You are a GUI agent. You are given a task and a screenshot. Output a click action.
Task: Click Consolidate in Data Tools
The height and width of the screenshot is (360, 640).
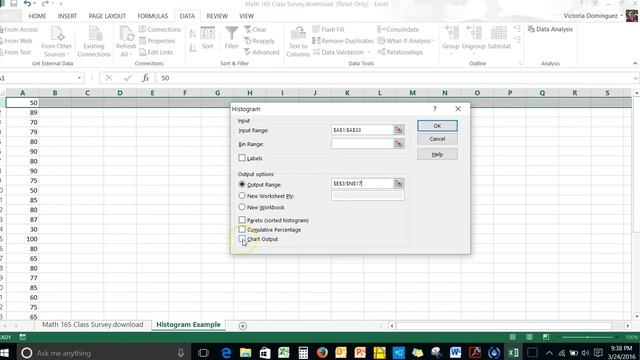(x=398, y=29)
